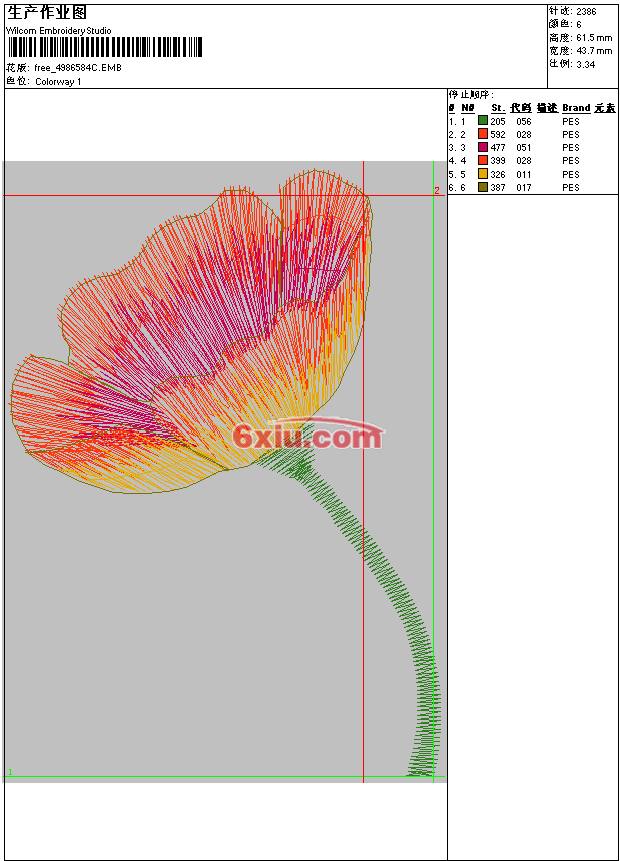Click the colour count line 颜色: 6

(x=565, y=24)
